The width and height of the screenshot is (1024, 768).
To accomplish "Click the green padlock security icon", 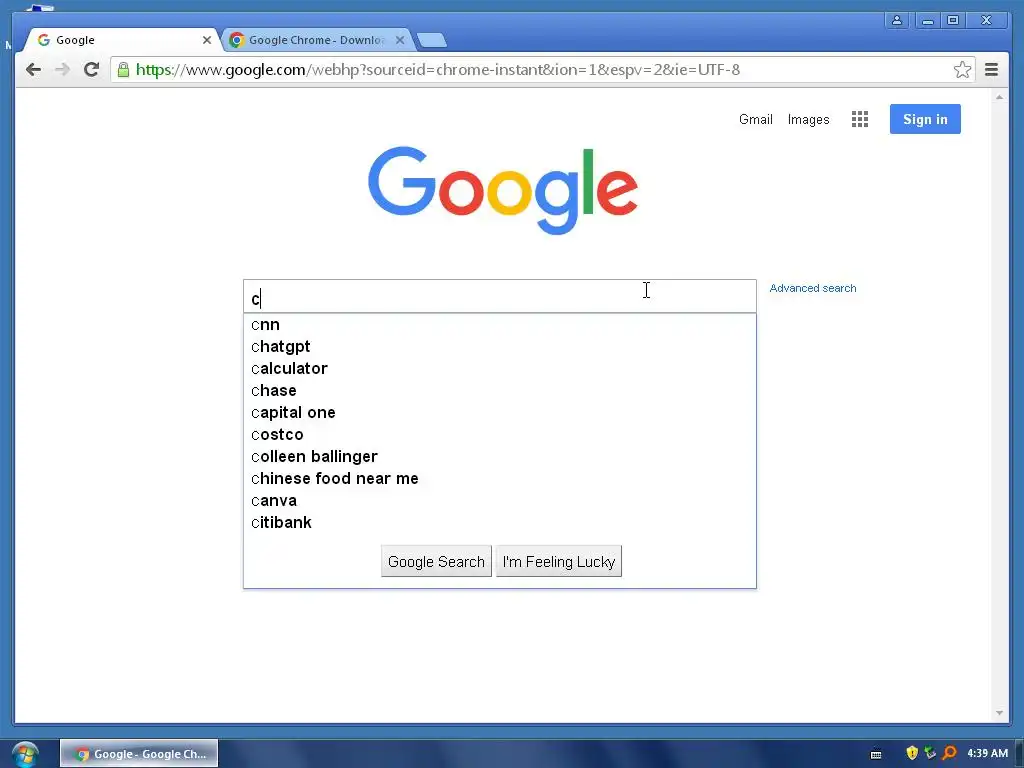I will (123, 70).
